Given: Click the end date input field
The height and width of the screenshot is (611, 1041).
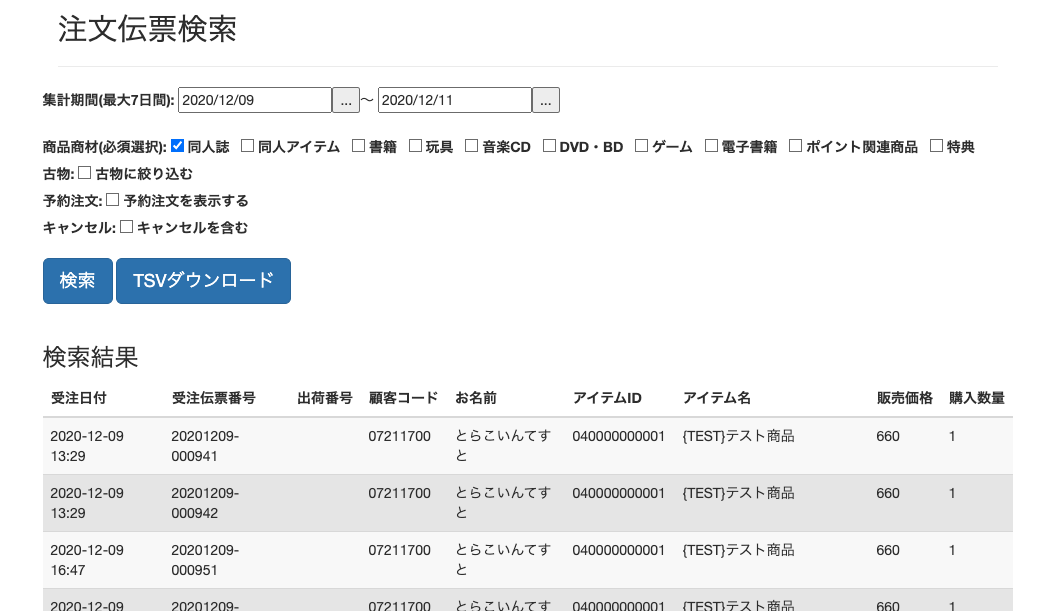Looking at the screenshot, I should (x=454, y=100).
